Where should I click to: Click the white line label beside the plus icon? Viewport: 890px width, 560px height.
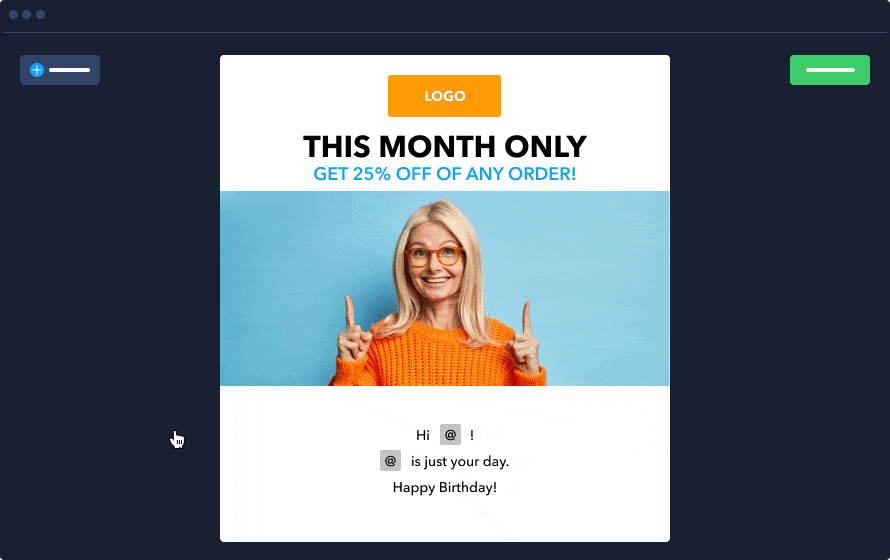[69, 70]
